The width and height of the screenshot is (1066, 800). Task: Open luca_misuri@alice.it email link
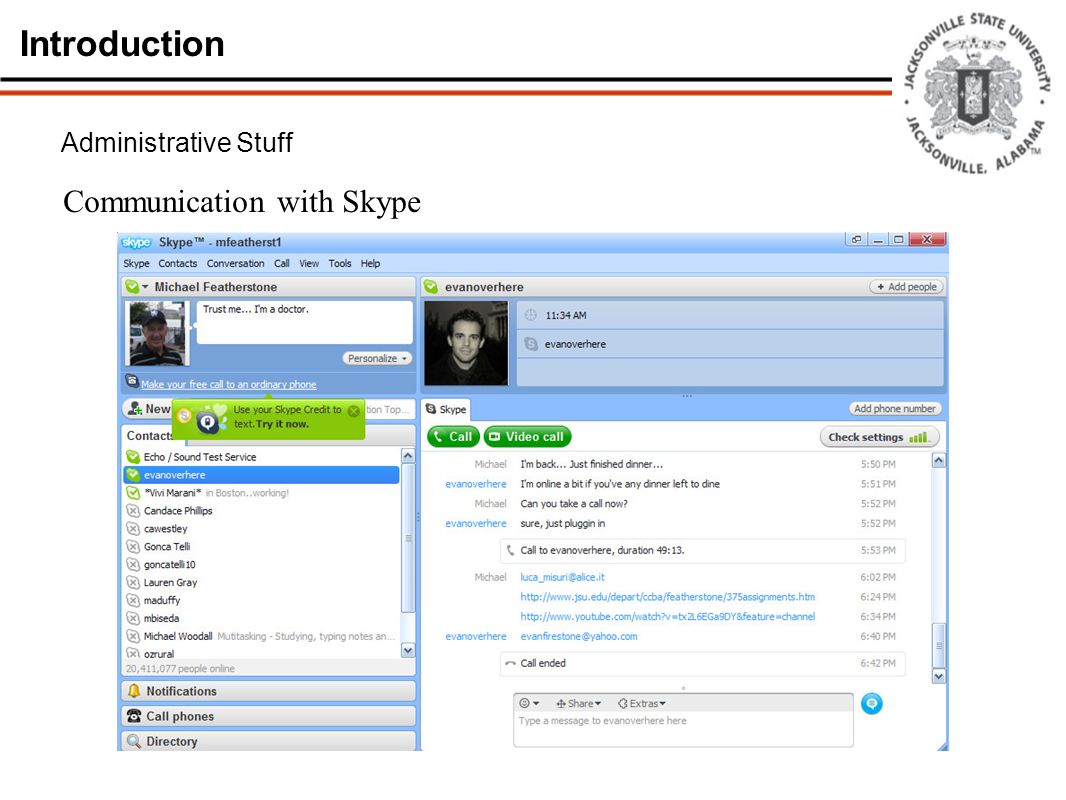(x=562, y=577)
